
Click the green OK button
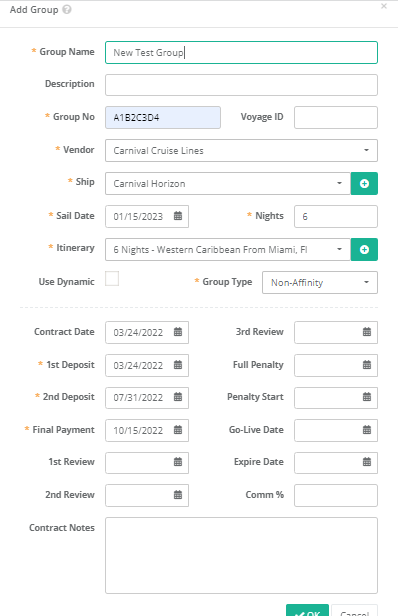coord(307,610)
